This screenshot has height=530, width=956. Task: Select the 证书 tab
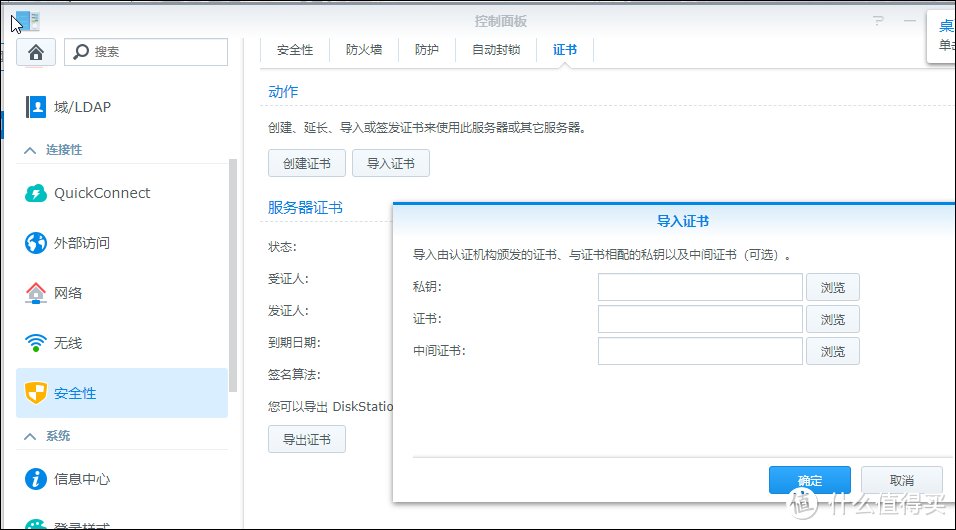(x=565, y=50)
